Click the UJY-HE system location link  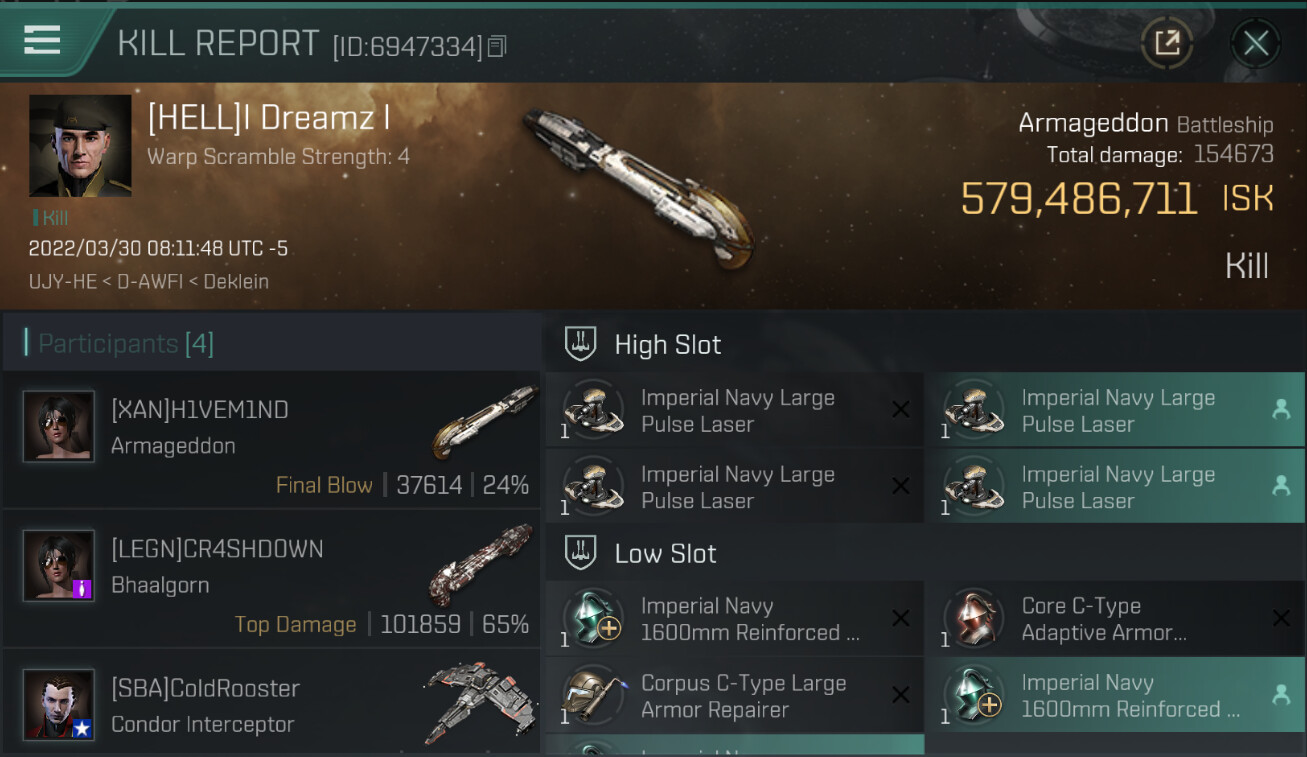tap(64, 282)
